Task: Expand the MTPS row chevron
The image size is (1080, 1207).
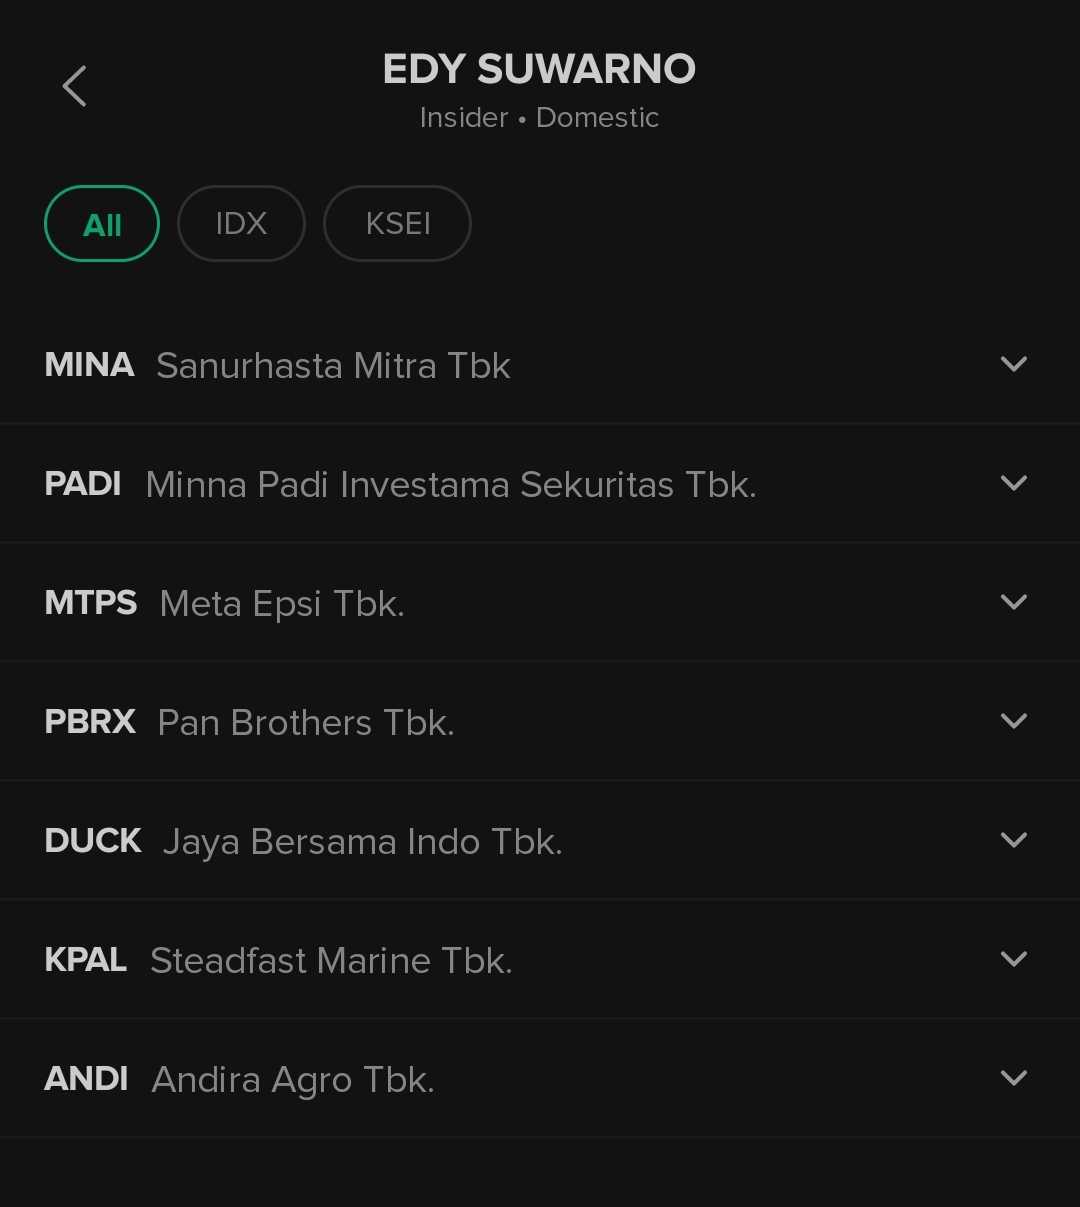Action: 1013,603
